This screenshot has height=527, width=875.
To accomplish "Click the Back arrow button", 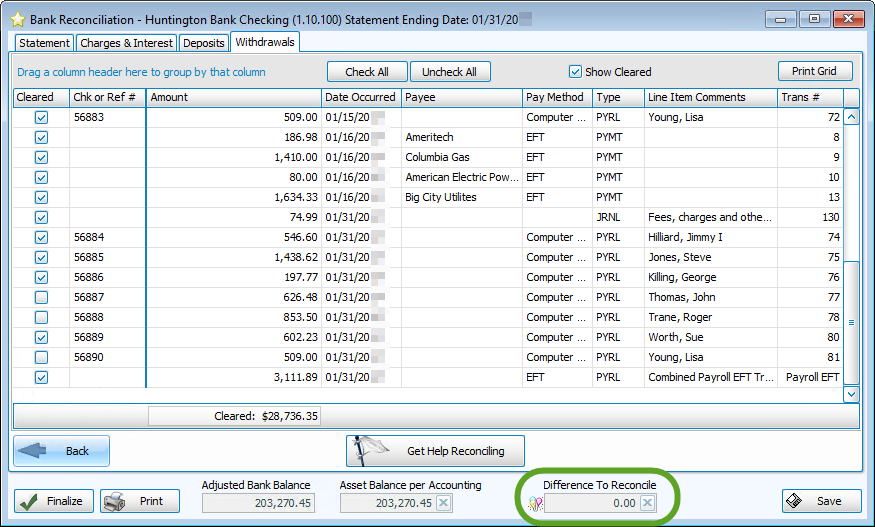I will [61, 451].
